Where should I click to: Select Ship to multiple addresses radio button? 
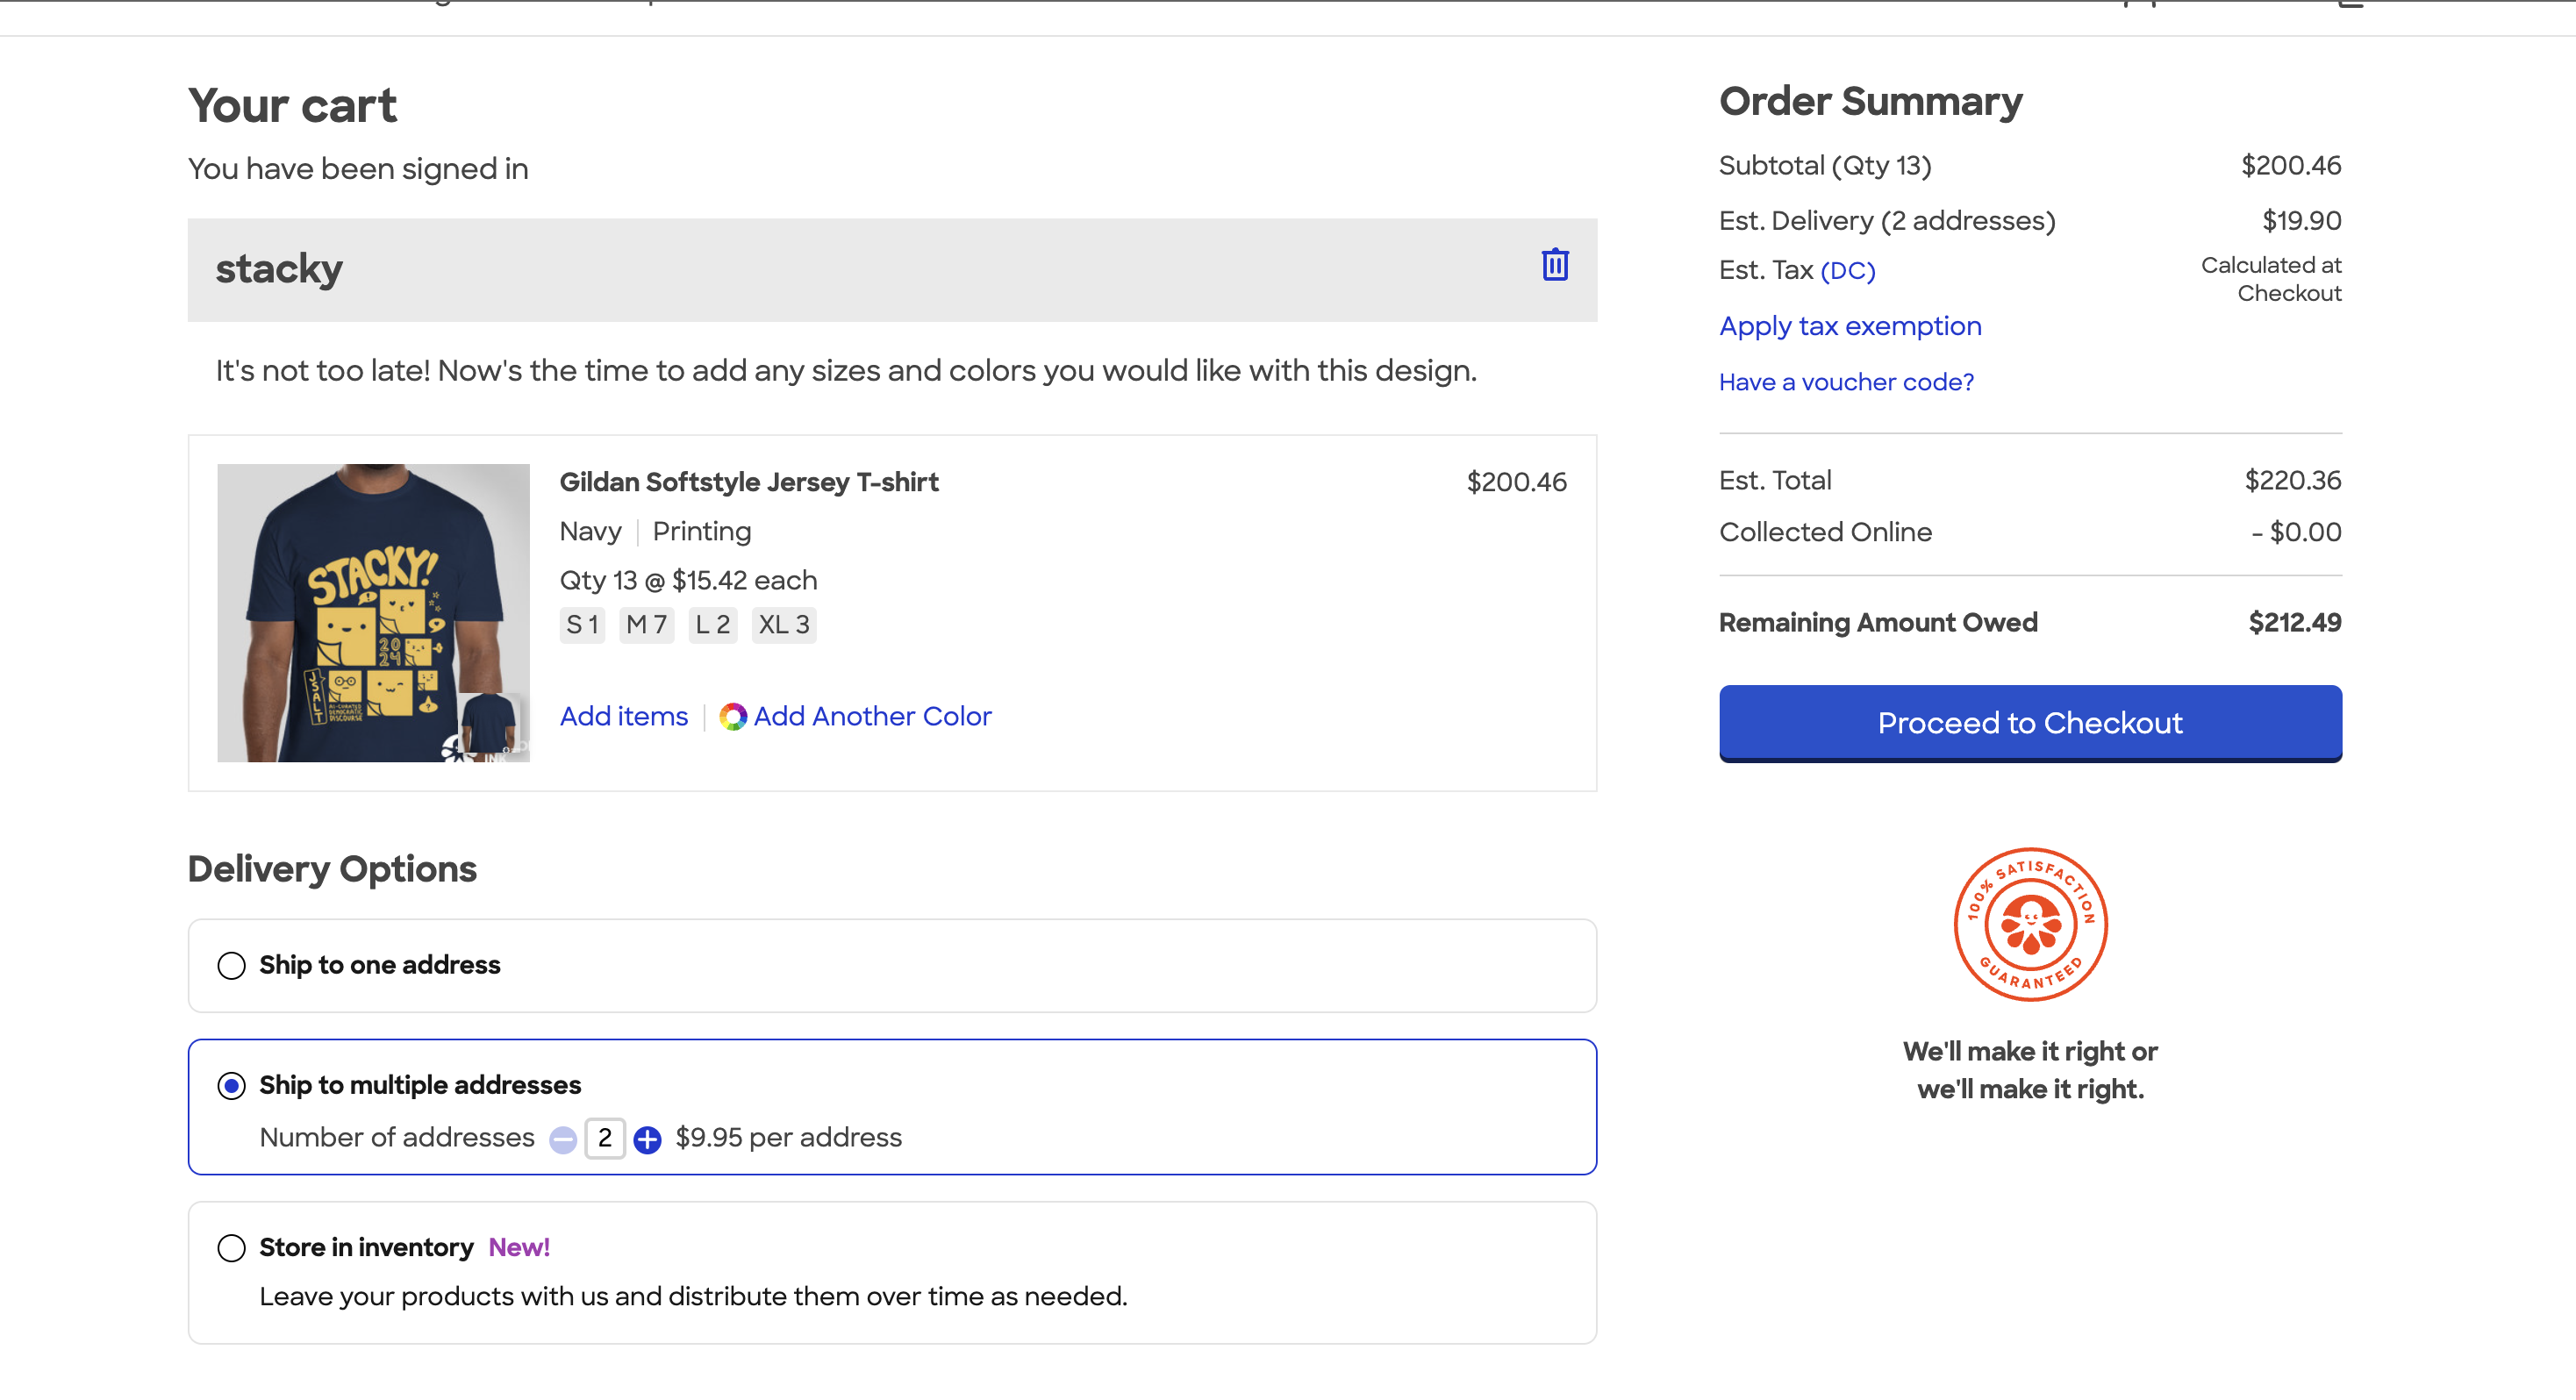coord(231,1084)
